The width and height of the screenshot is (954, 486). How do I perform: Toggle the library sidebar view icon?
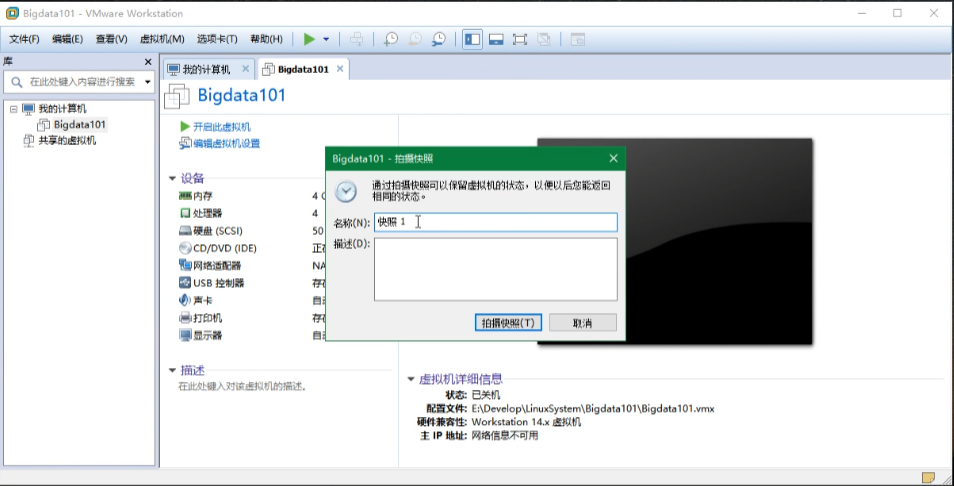472,40
